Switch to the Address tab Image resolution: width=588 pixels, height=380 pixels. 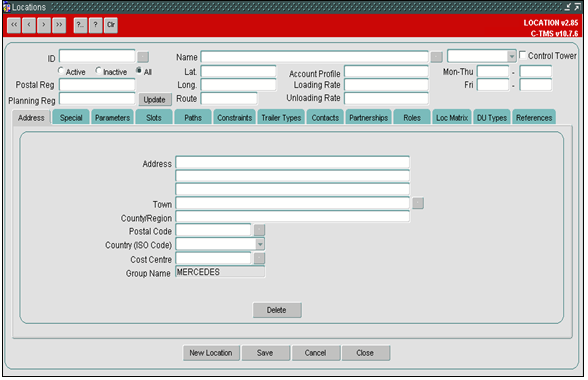31,118
